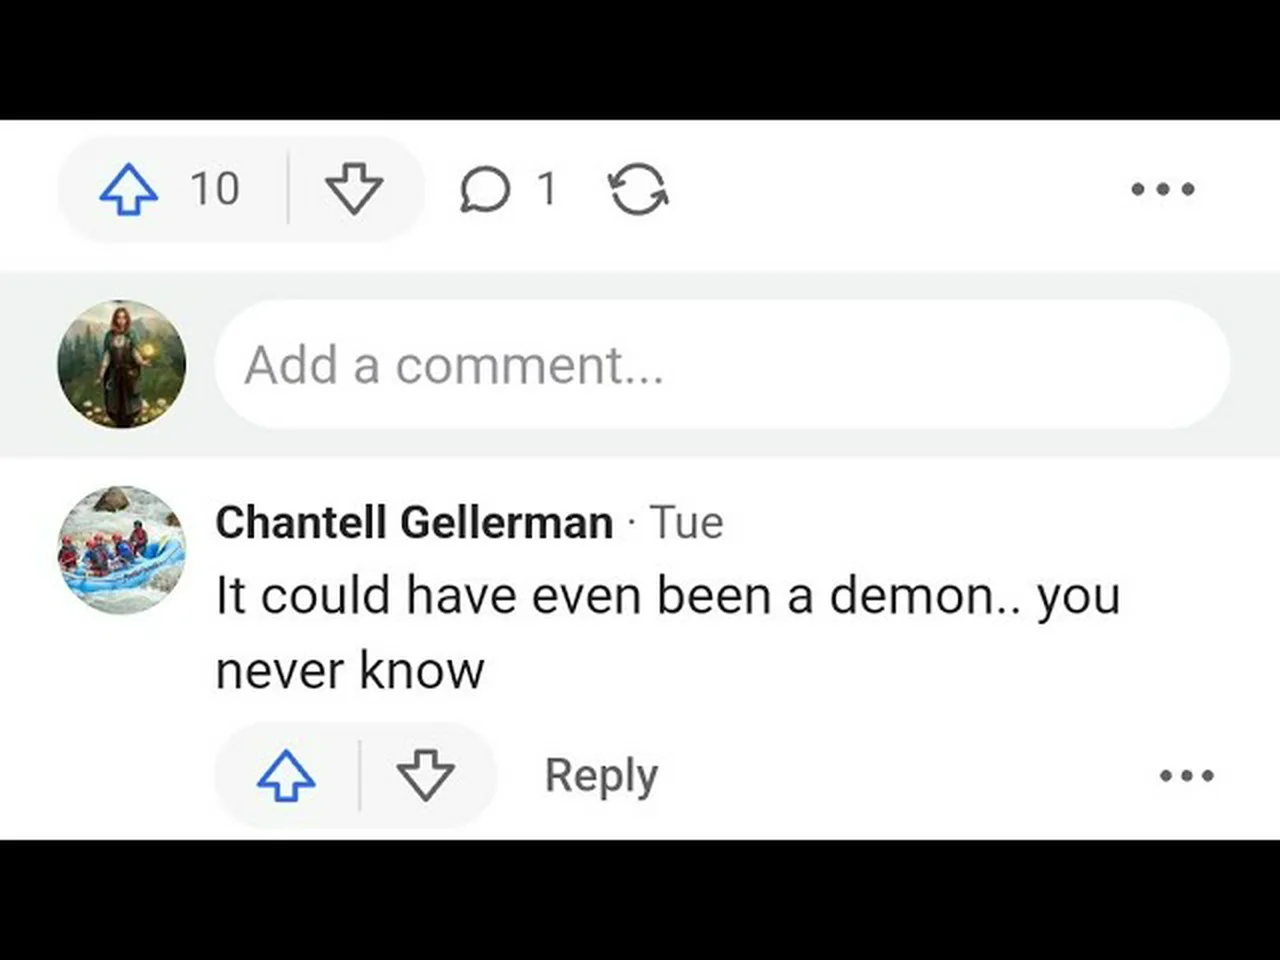Open Chantell Gellerman's rafting profile picture

[122, 549]
